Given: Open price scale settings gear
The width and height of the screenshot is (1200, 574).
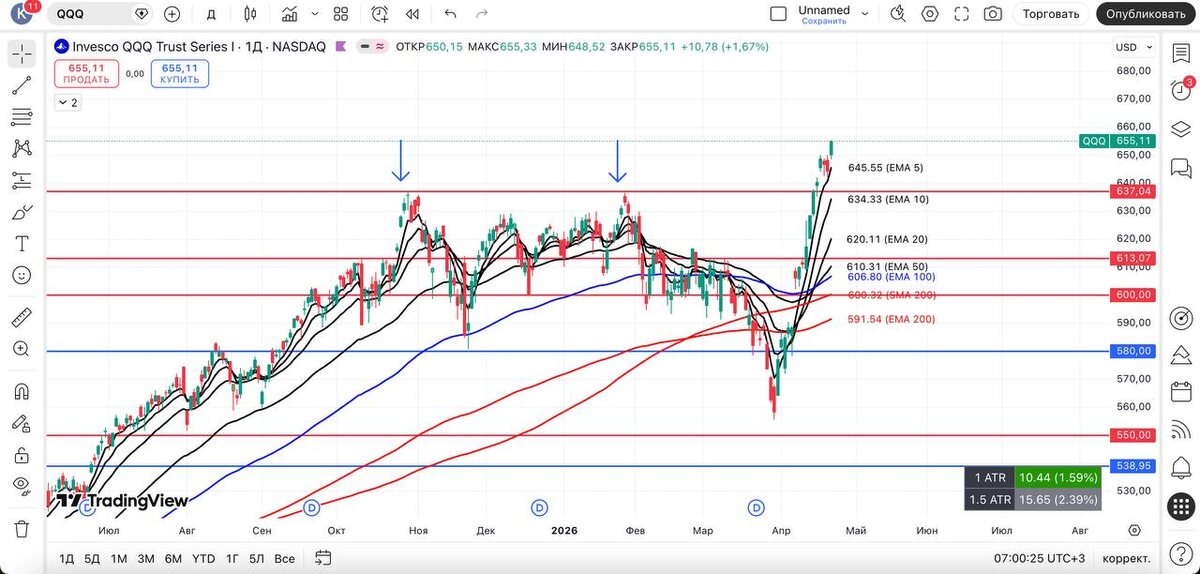Looking at the screenshot, I should click(1134, 530).
